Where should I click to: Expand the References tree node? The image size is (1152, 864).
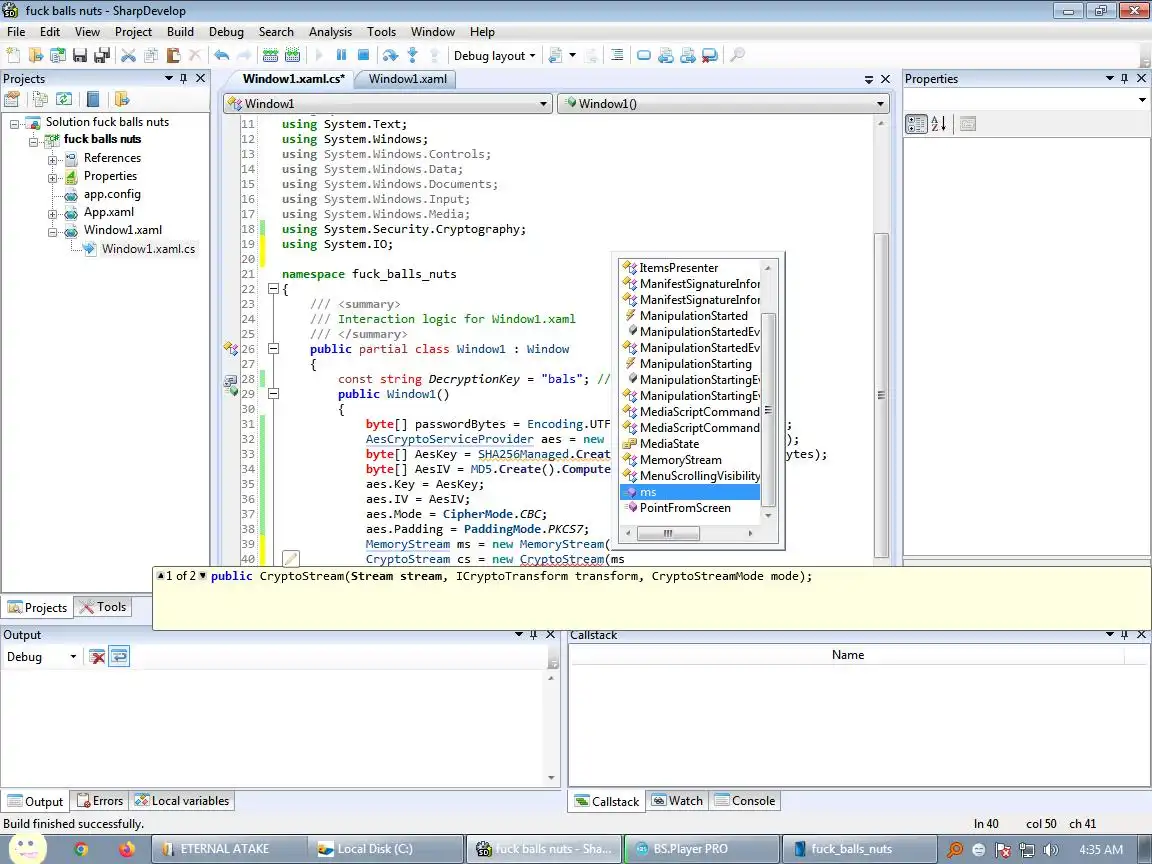click(x=53, y=159)
